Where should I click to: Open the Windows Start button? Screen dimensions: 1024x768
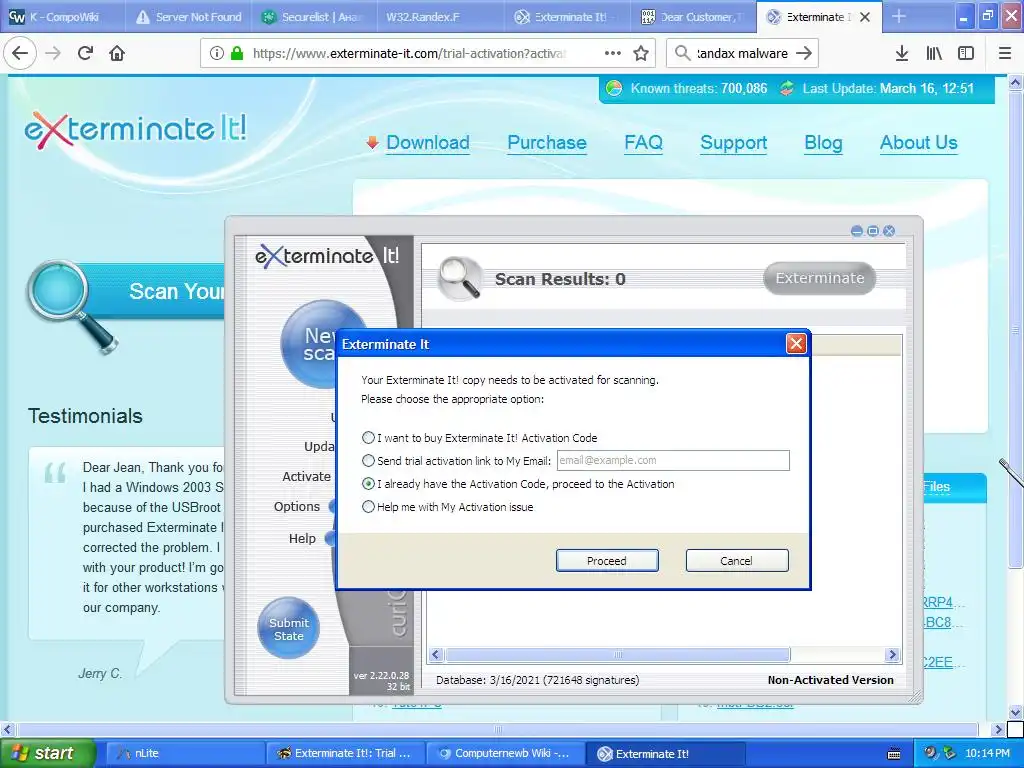click(x=47, y=753)
